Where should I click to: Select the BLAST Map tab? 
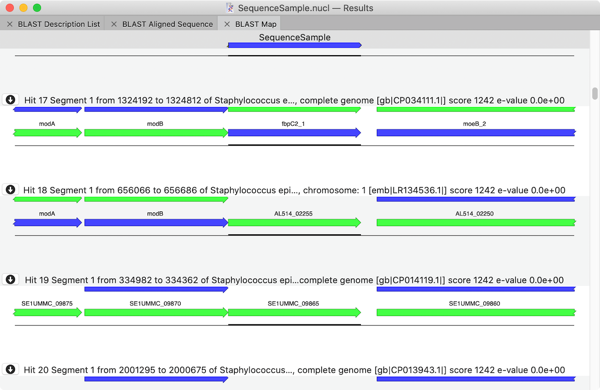pos(256,24)
